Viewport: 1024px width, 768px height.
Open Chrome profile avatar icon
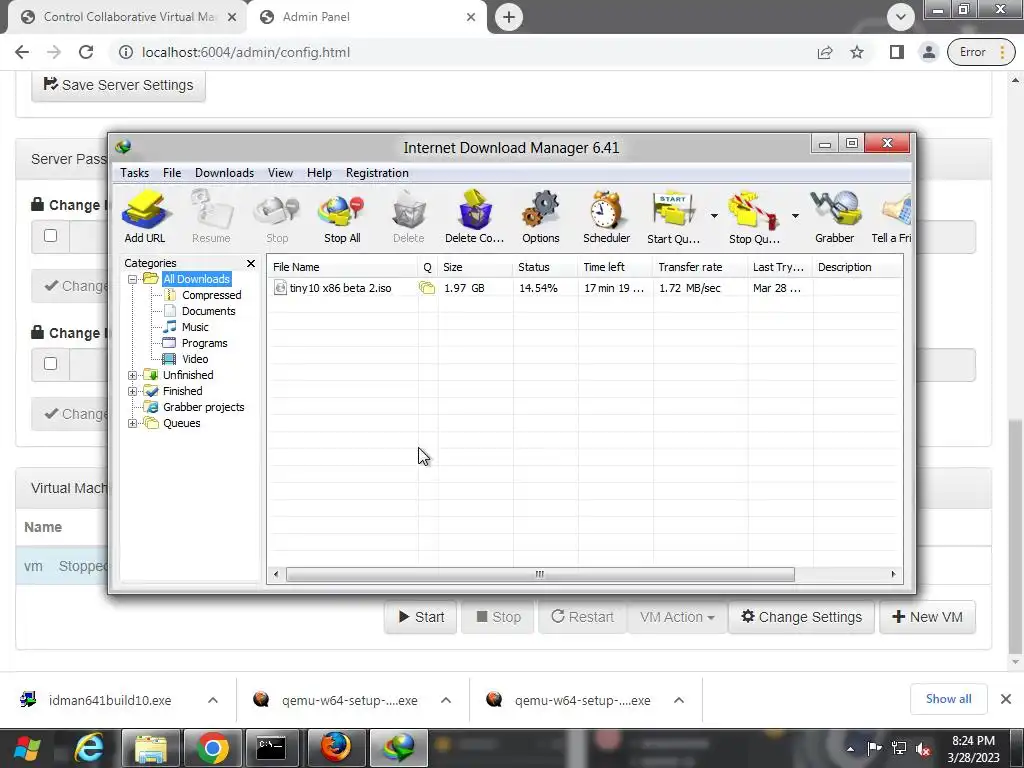pos(929,52)
